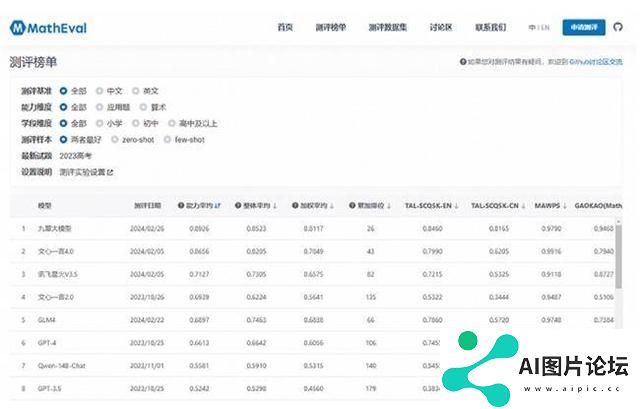This screenshot has width=640, height=409.
Task: Click the 2023高考 value next to 最新试题
Action: (76, 156)
